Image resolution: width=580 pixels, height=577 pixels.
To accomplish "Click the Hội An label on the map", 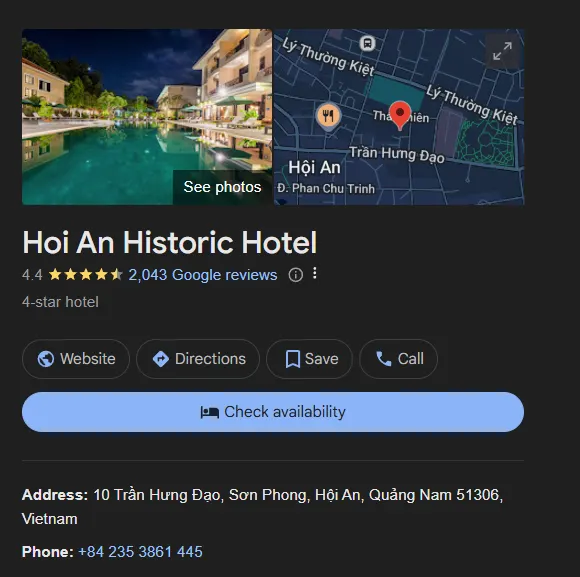I will pos(314,167).
